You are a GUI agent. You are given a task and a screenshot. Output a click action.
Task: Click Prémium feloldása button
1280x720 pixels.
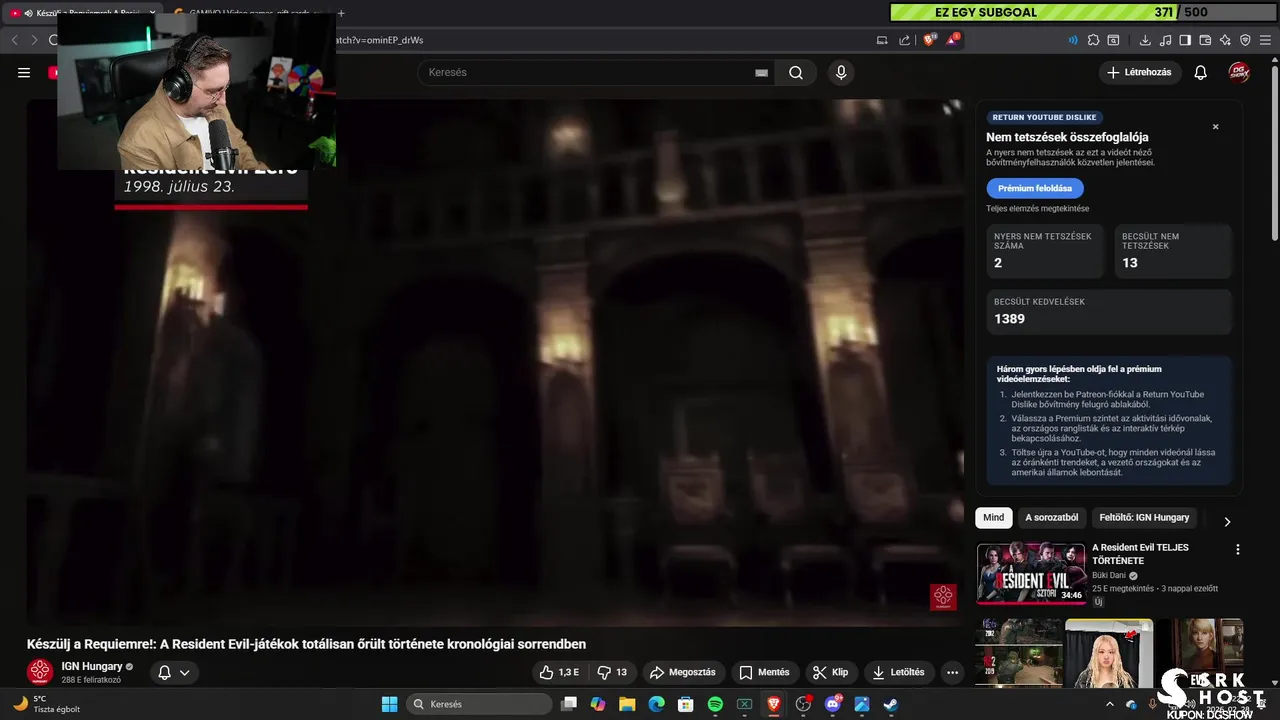click(1035, 188)
